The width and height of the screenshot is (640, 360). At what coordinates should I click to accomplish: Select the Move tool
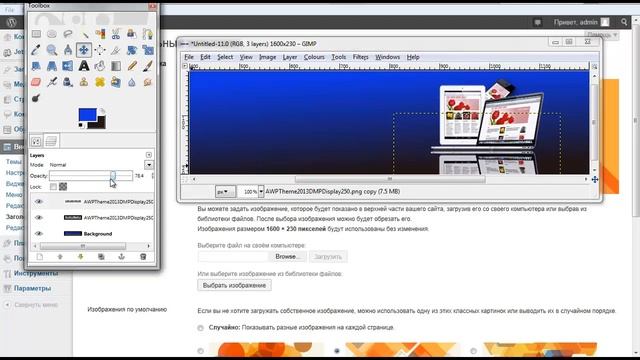coord(84,50)
